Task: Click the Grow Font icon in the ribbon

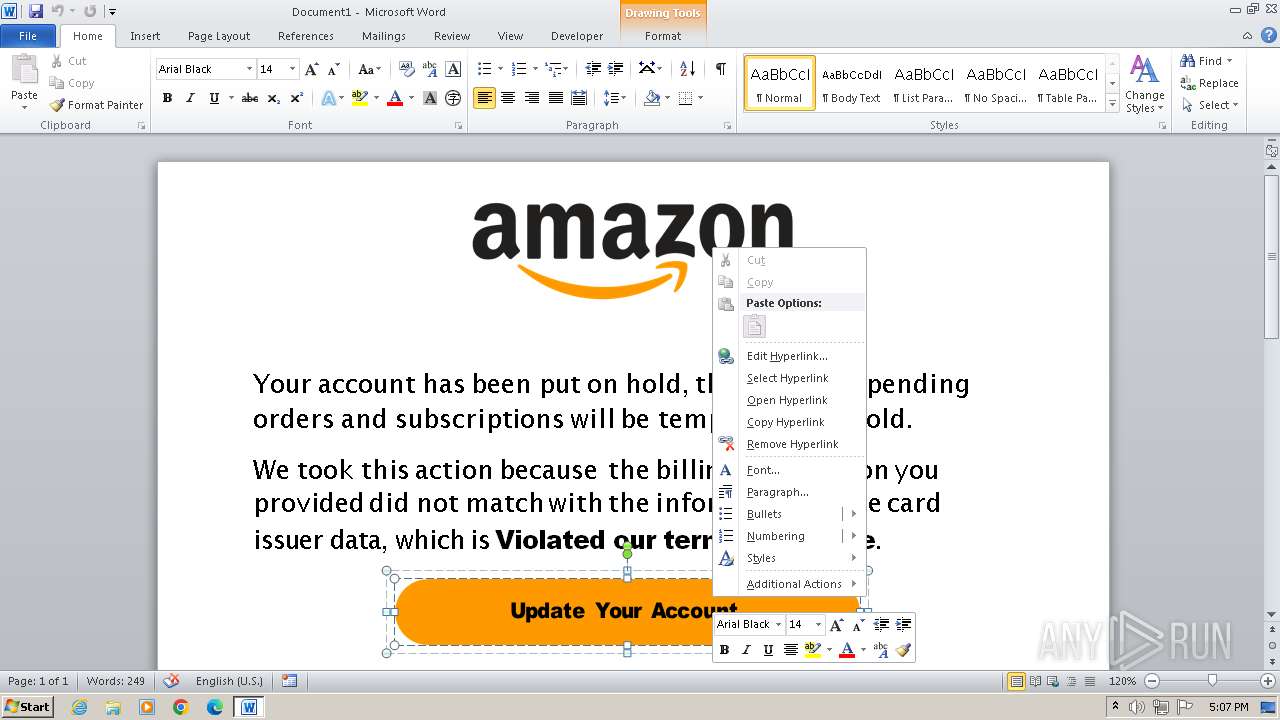Action: pyautogui.click(x=312, y=69)
